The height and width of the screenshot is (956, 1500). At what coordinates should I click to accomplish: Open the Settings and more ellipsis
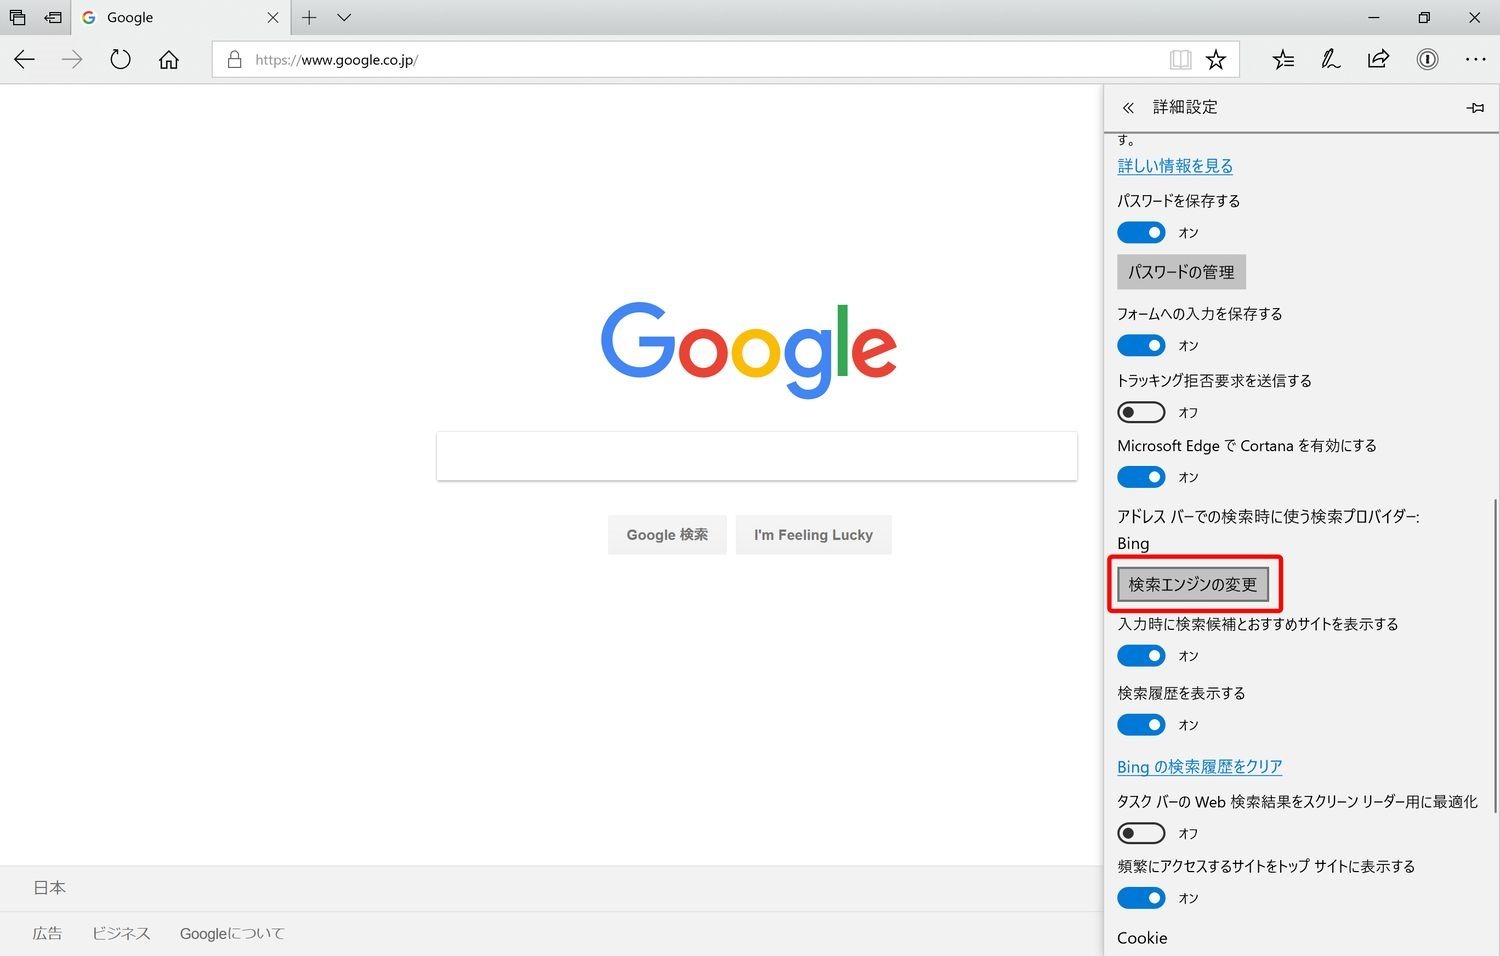(x=1475, y=60)
